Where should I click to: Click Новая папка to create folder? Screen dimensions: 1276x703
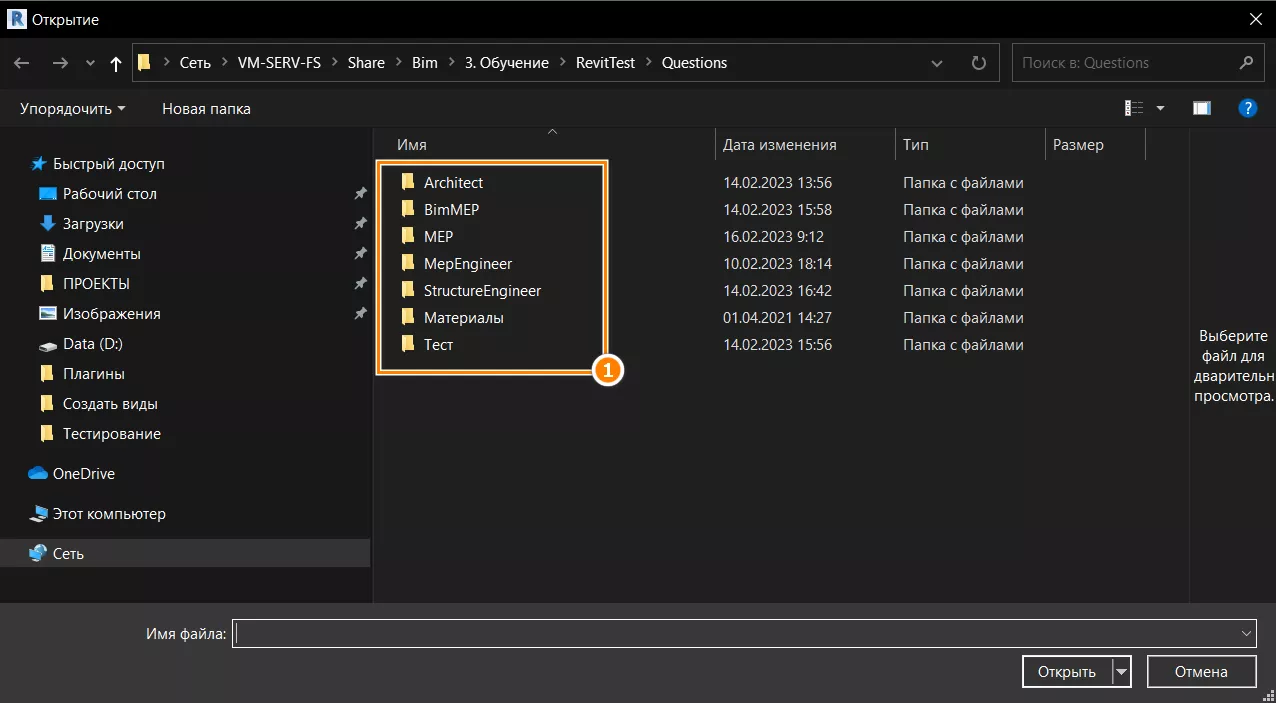click(x=206, y=108)
